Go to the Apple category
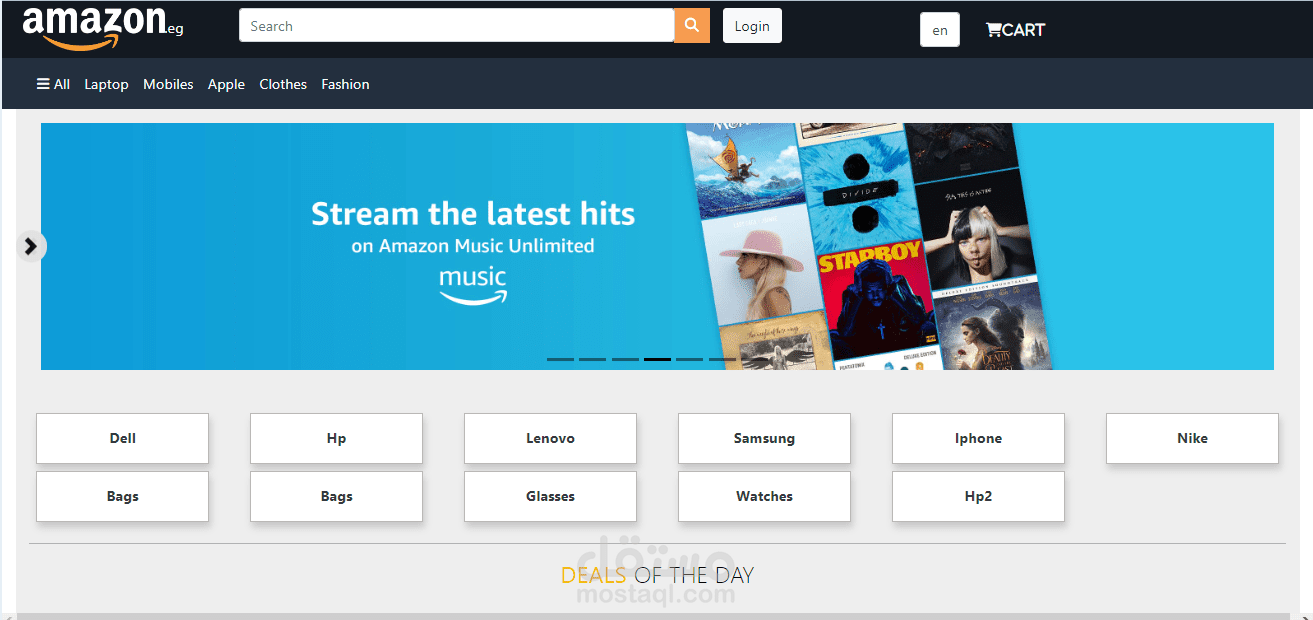Viewport: 1313px width, 620px height. click(x=226, y=84)
